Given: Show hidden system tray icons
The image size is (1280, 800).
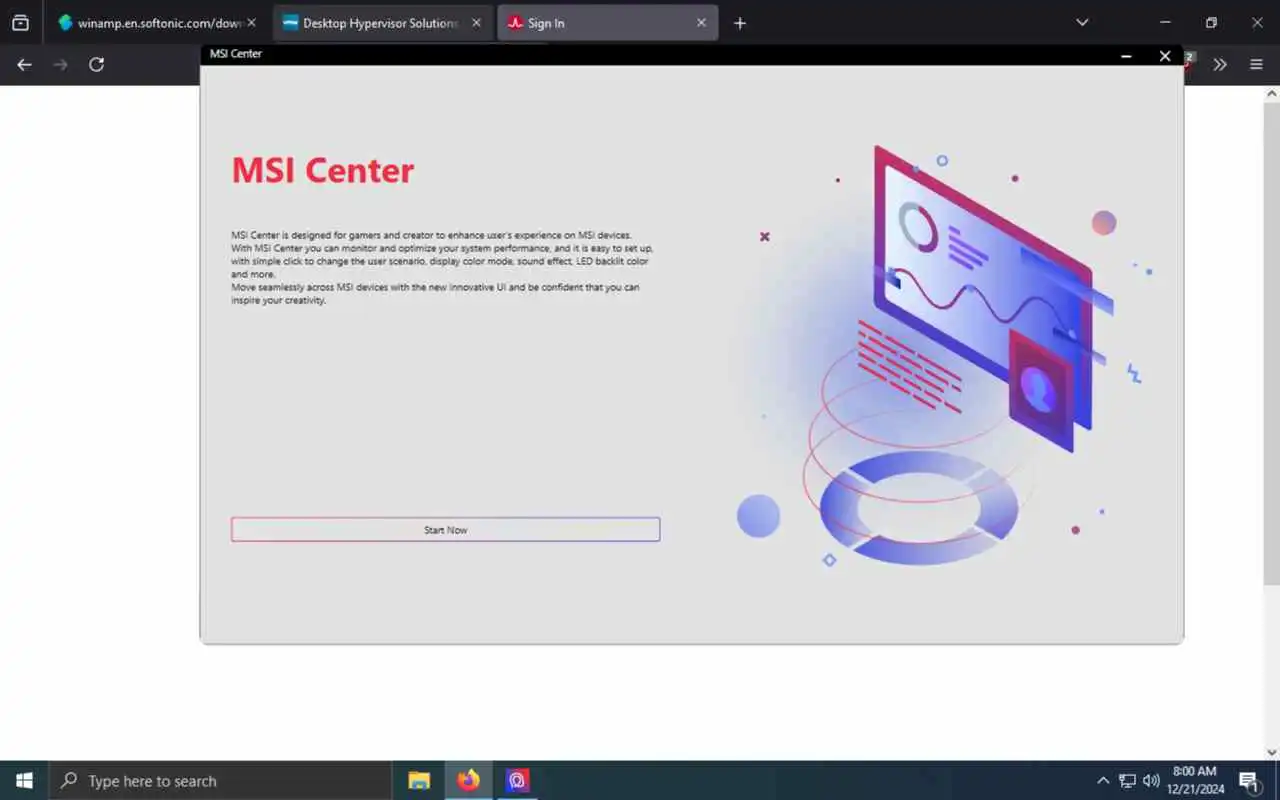Looking at the screenshot, I should pyautogui.click(x=1103, y=780).
